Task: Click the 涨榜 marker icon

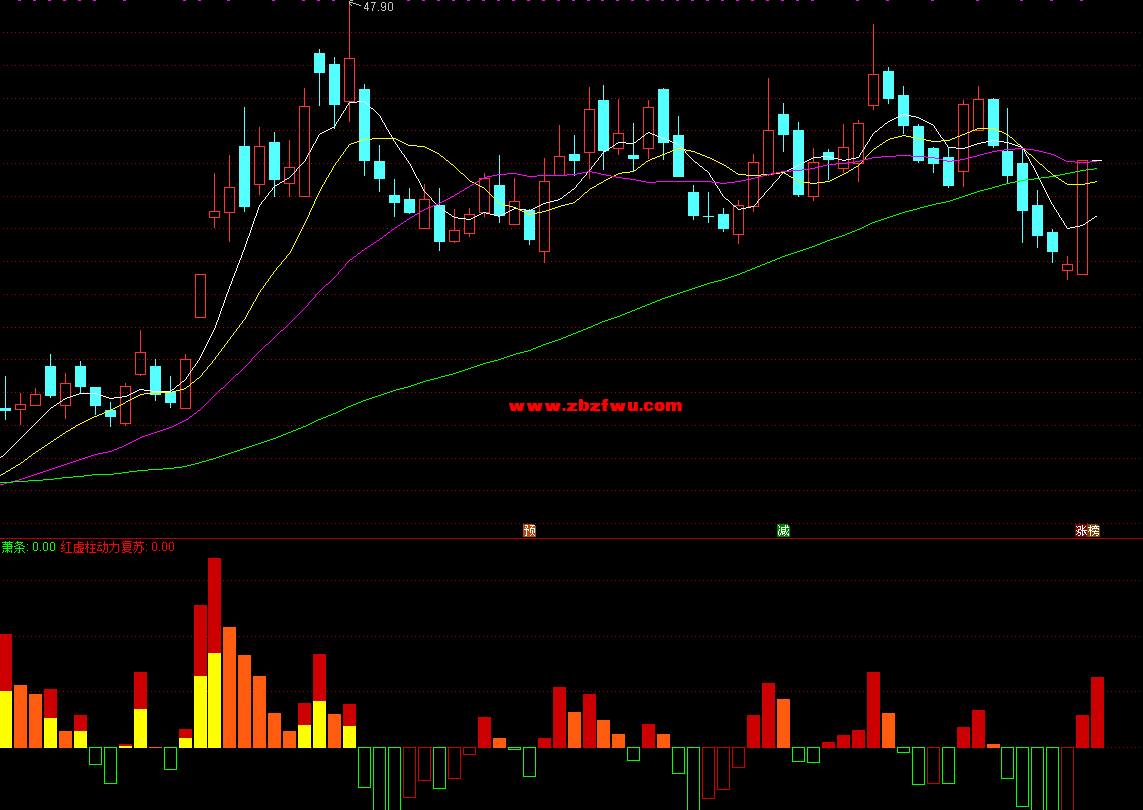Action: [1087, 530]
